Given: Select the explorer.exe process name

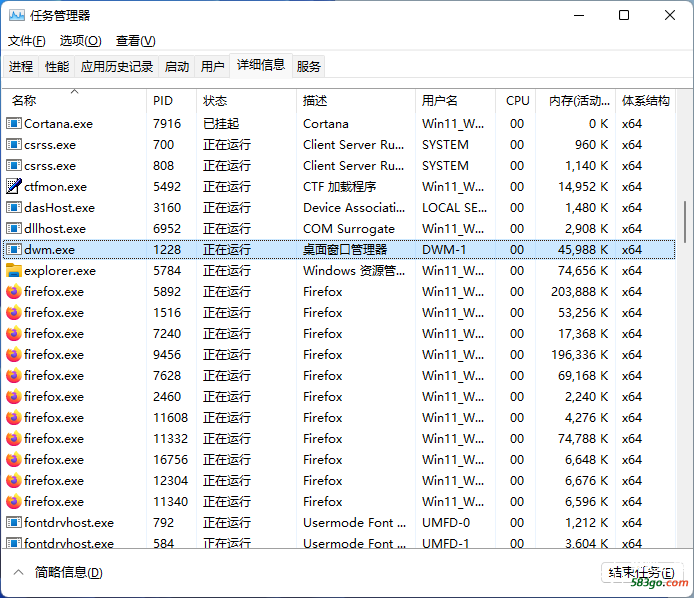Looking at the screenshot, I should 60,270.
